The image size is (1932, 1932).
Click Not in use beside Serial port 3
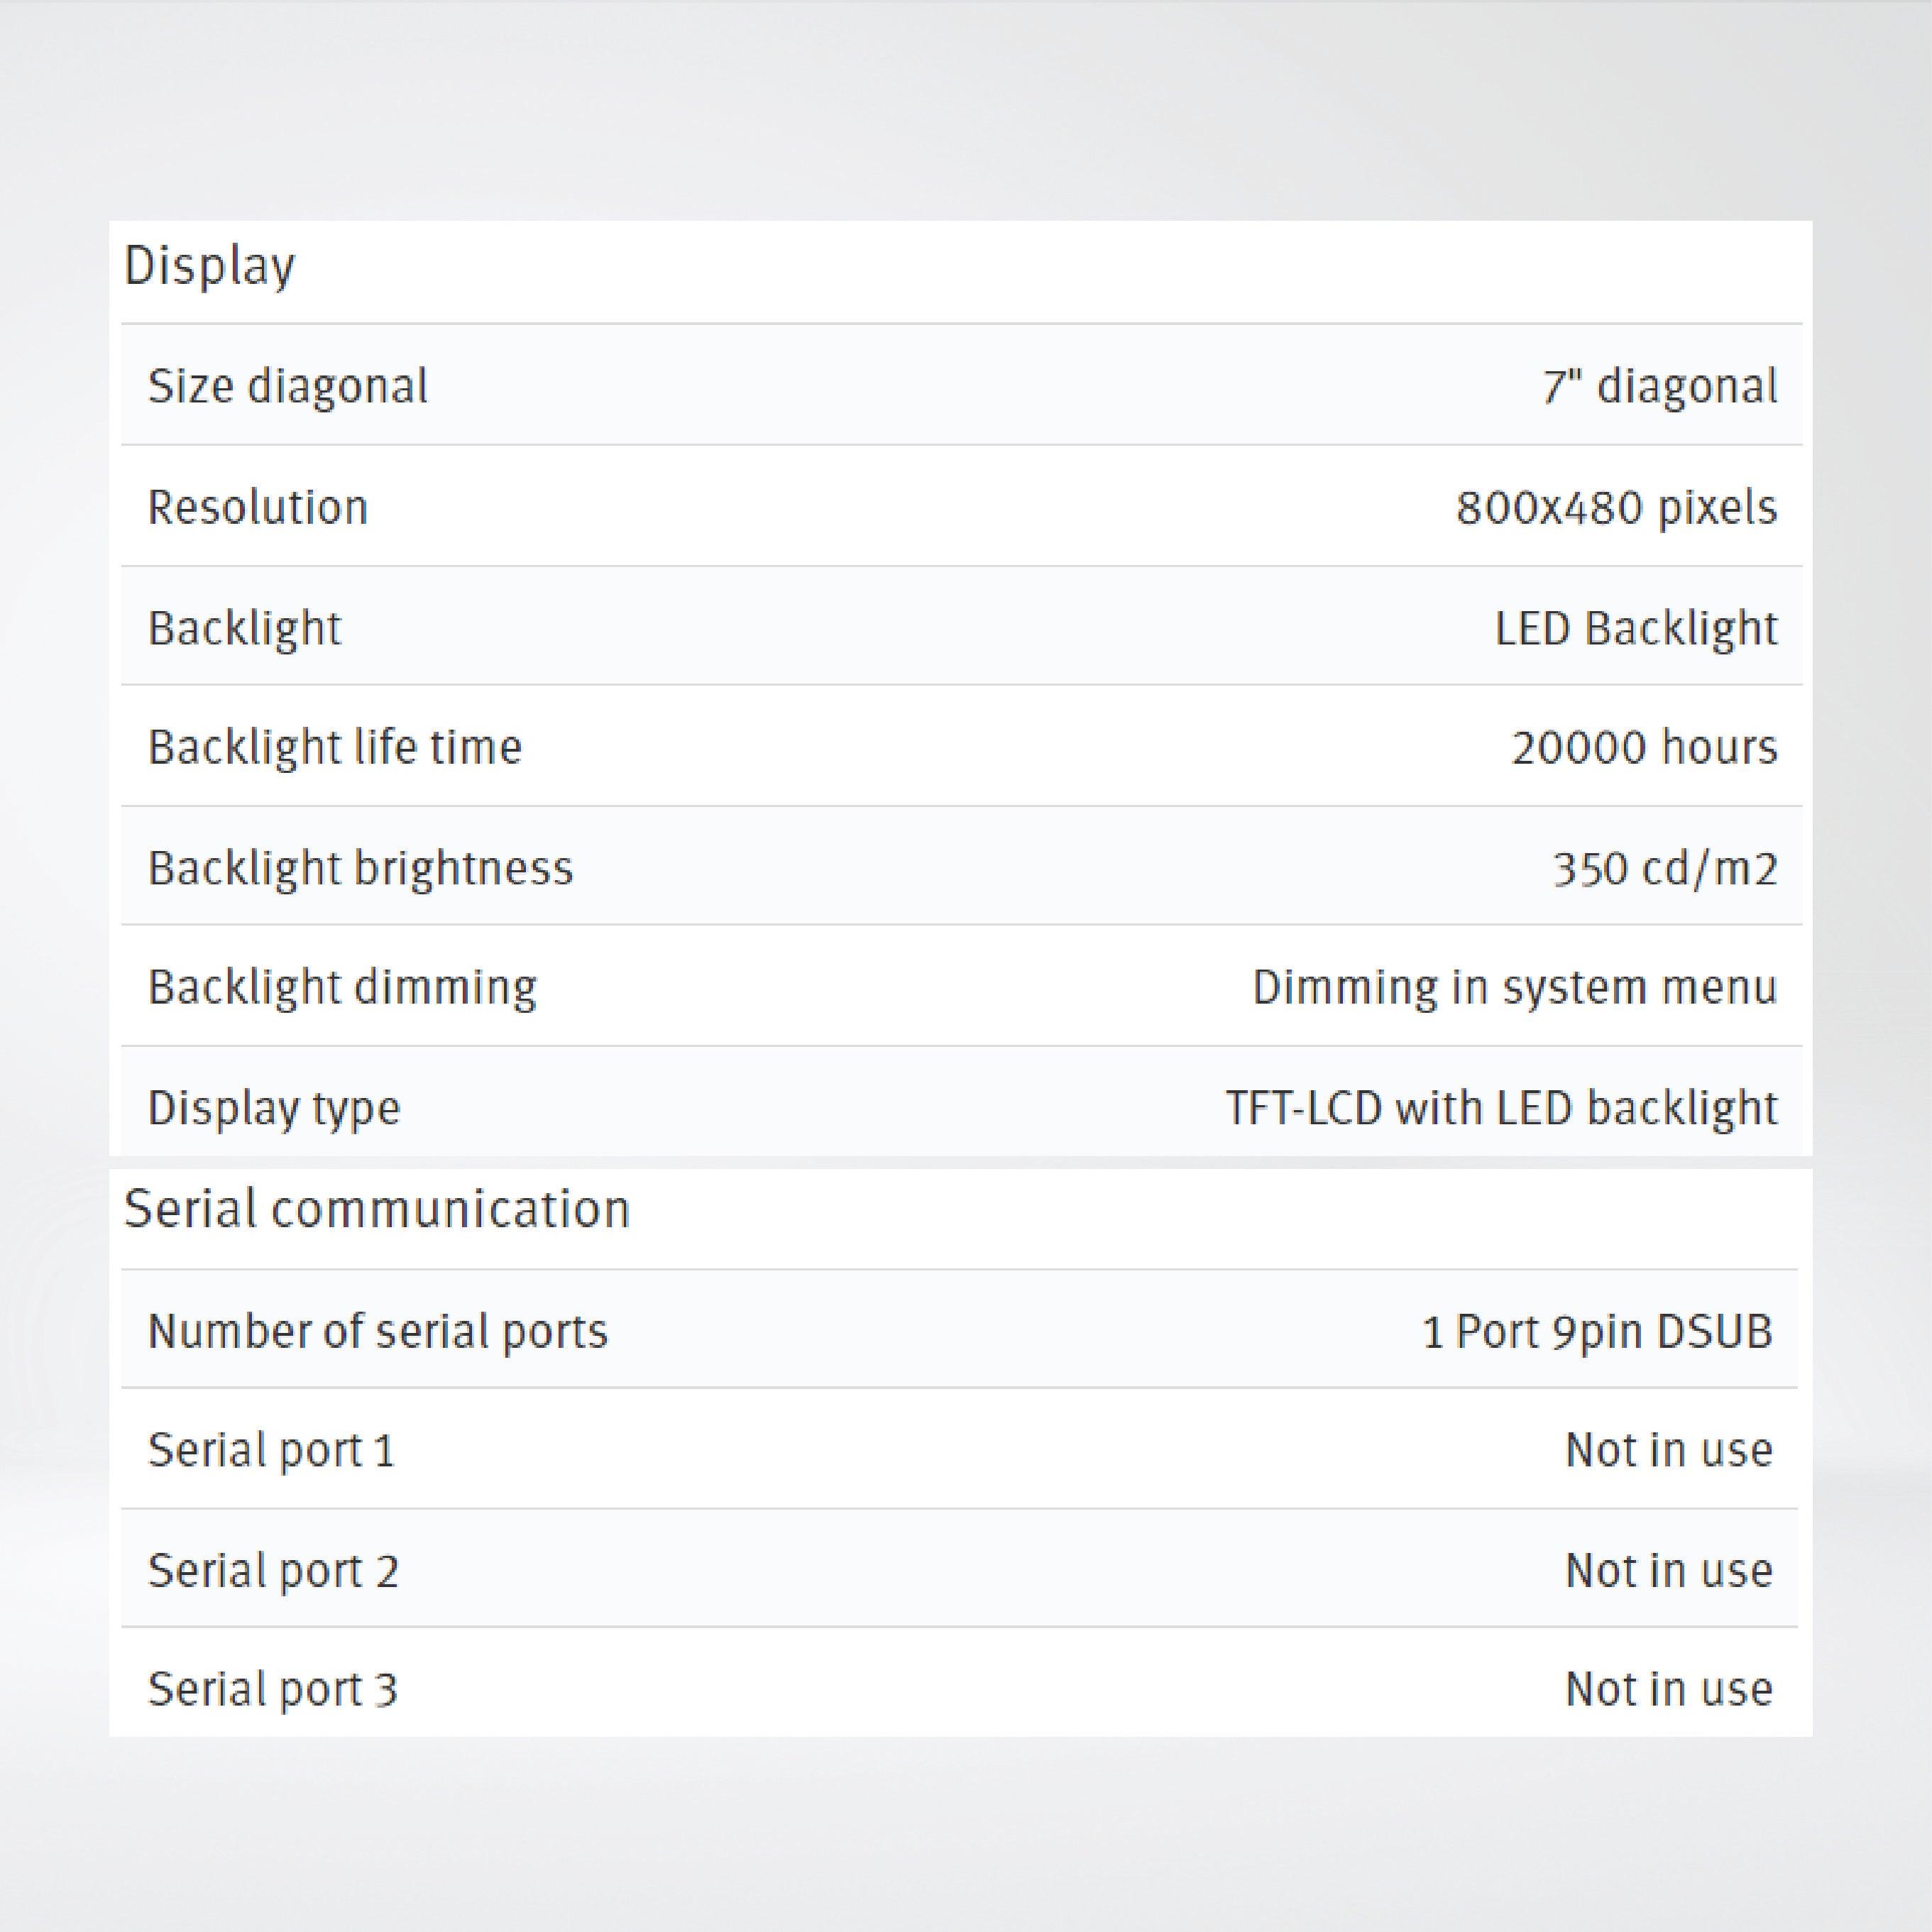[x=1669, y=1690]
